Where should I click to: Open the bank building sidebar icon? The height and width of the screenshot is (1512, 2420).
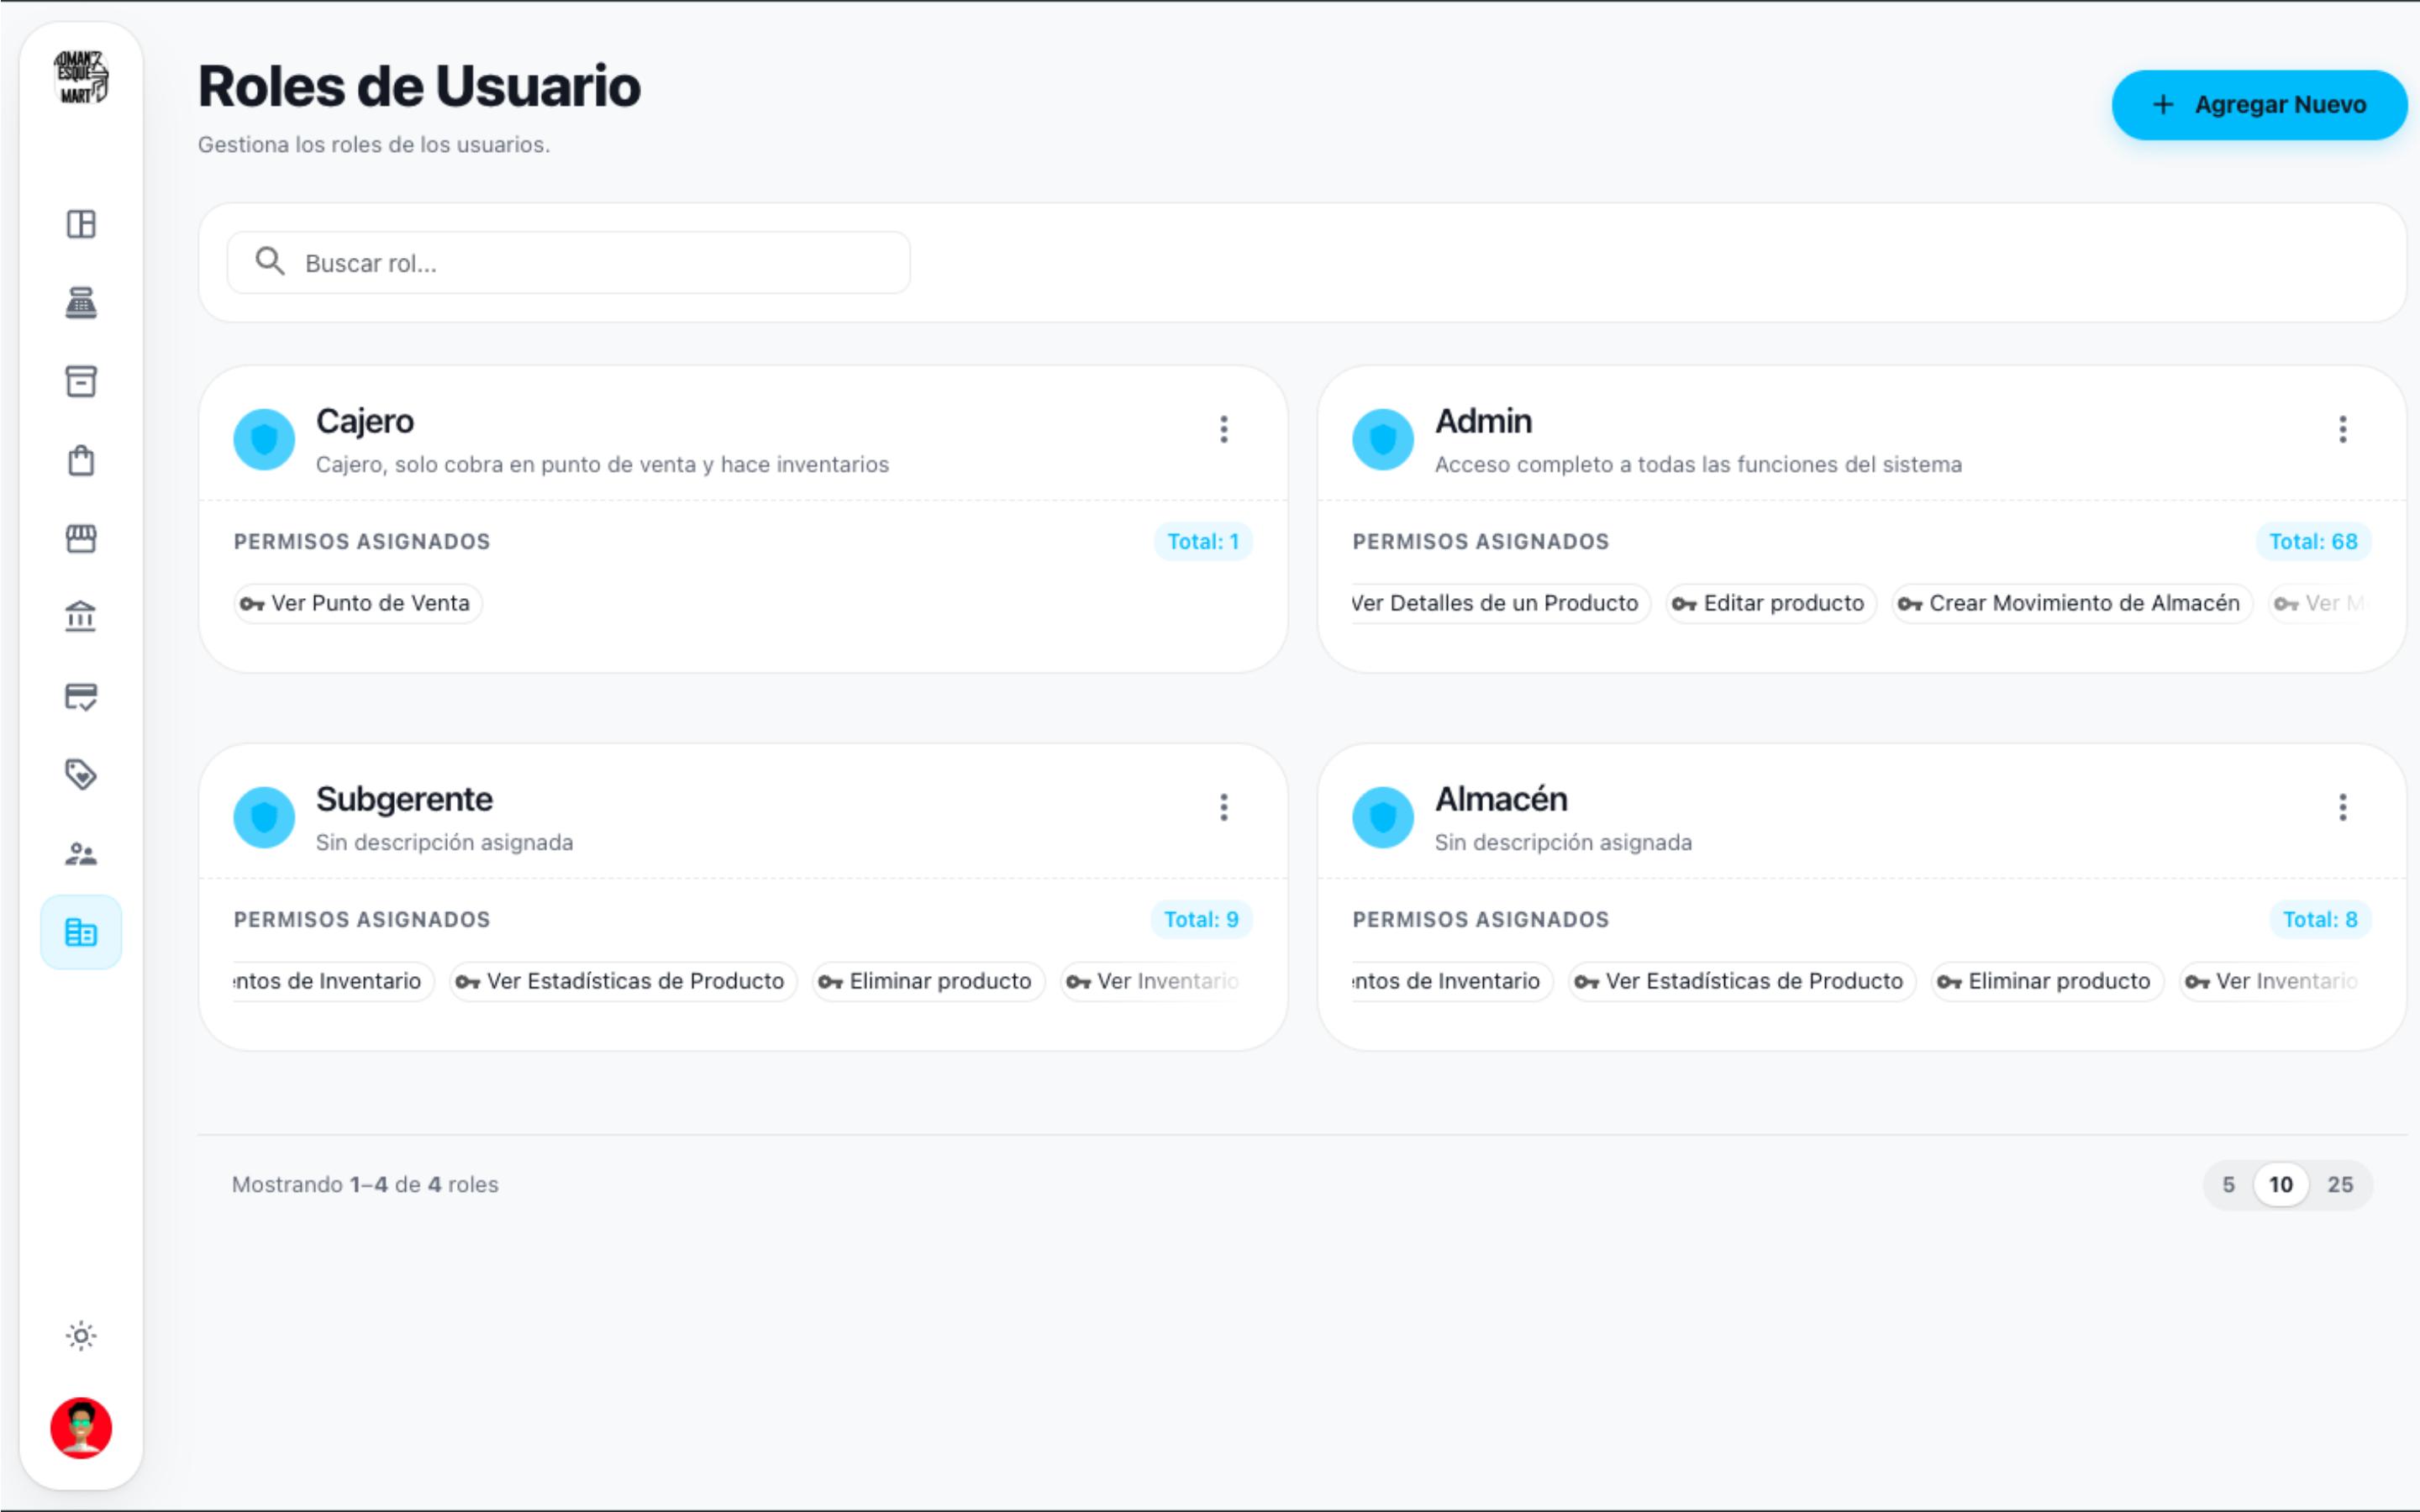click(81, 617)
